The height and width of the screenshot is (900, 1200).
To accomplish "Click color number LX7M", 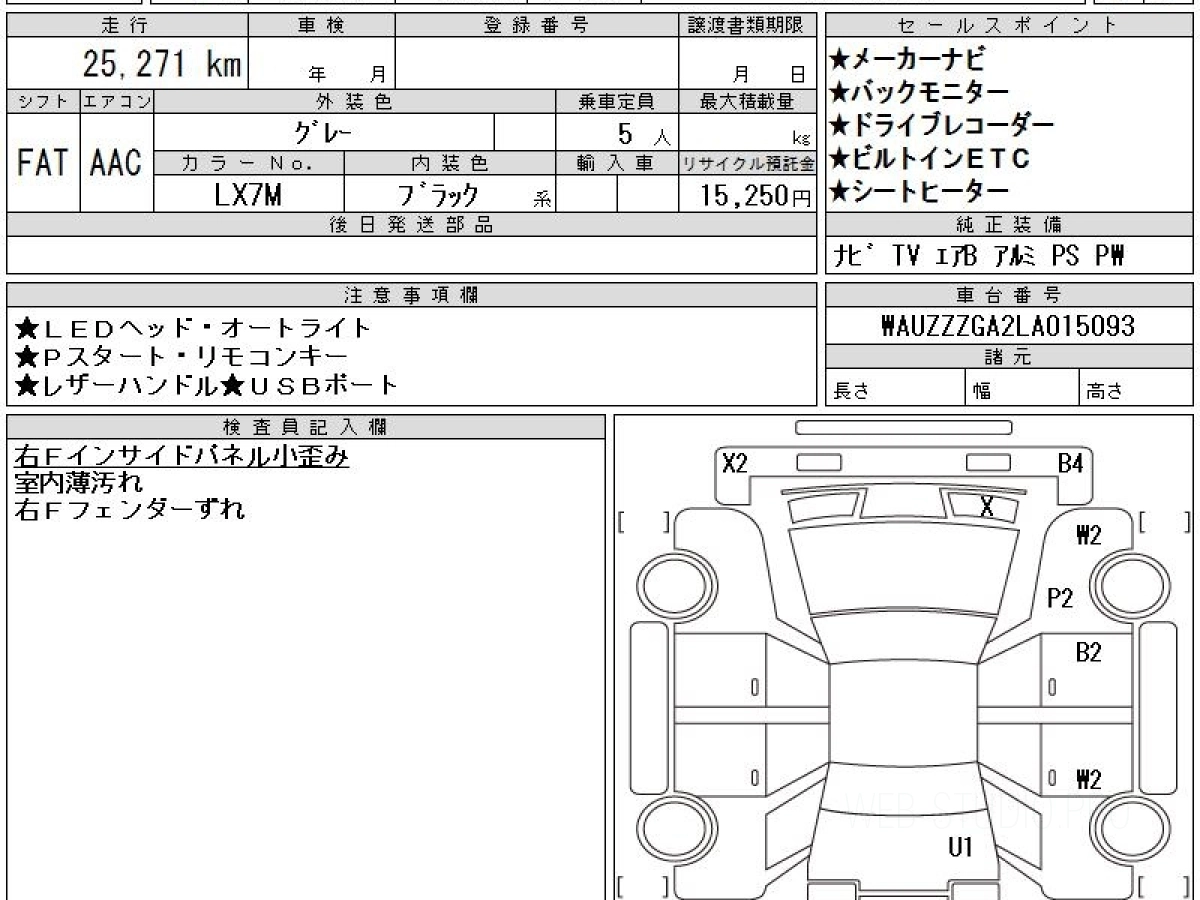I will [x=248, y=195].
